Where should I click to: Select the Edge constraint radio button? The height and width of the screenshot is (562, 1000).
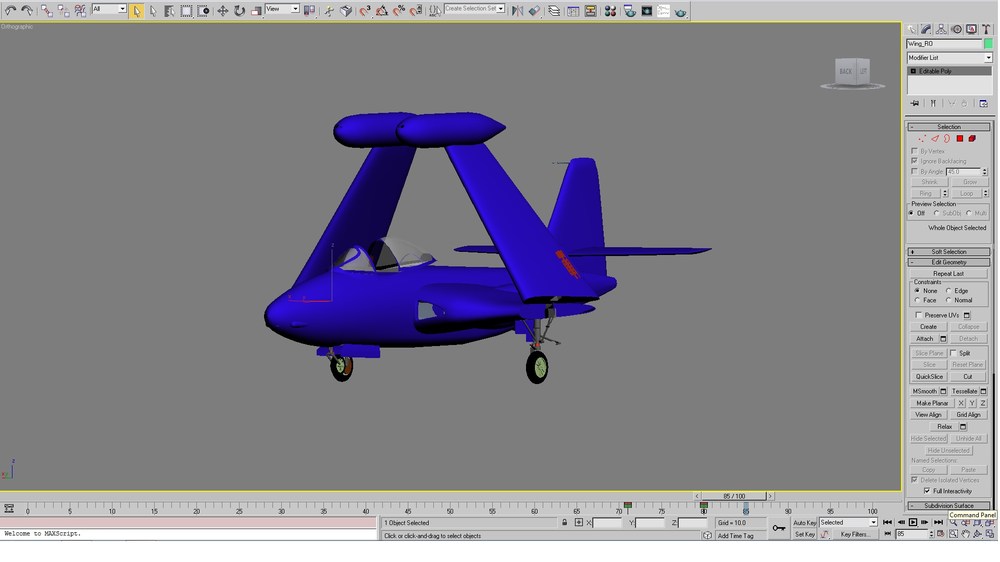[948, 291]
